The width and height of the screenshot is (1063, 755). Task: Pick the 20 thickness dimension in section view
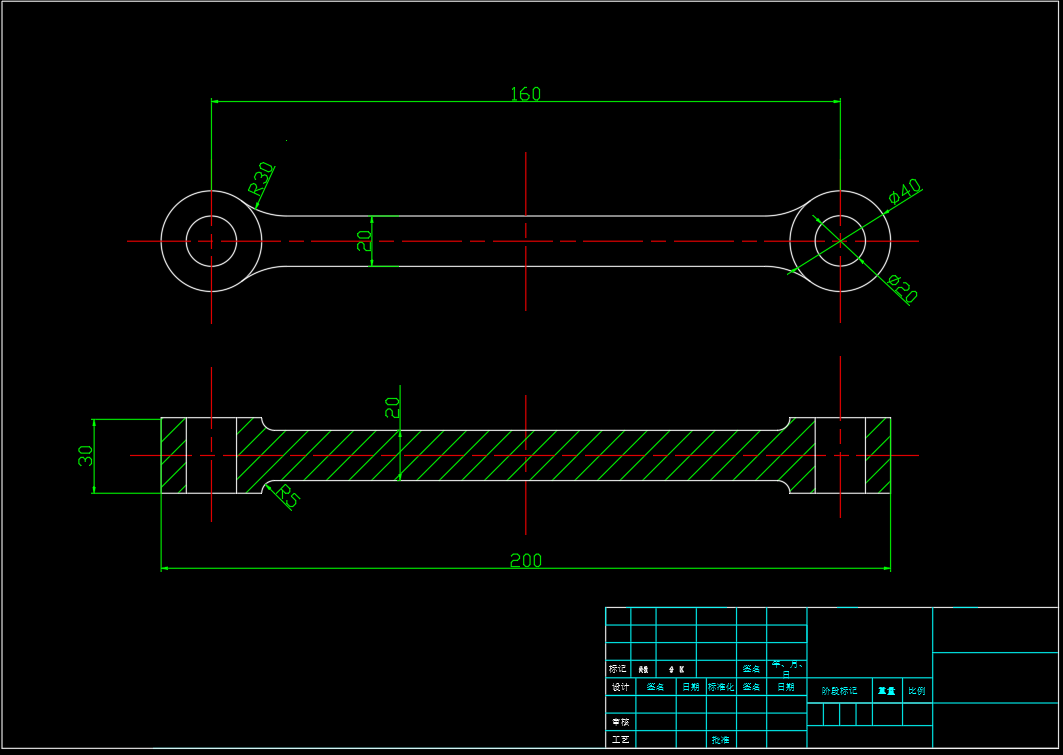tap(392, 407)
